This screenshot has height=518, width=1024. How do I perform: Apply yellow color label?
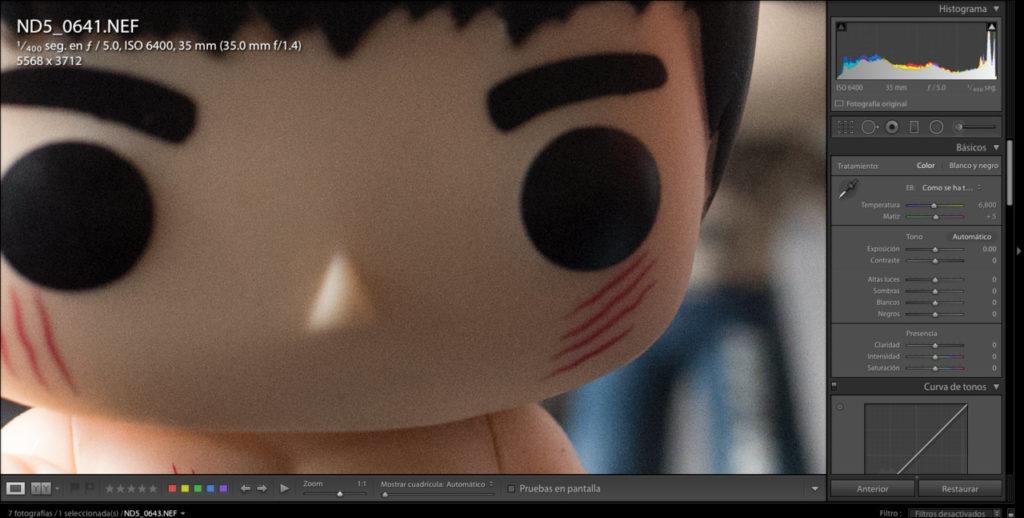(x=185, y=489)
